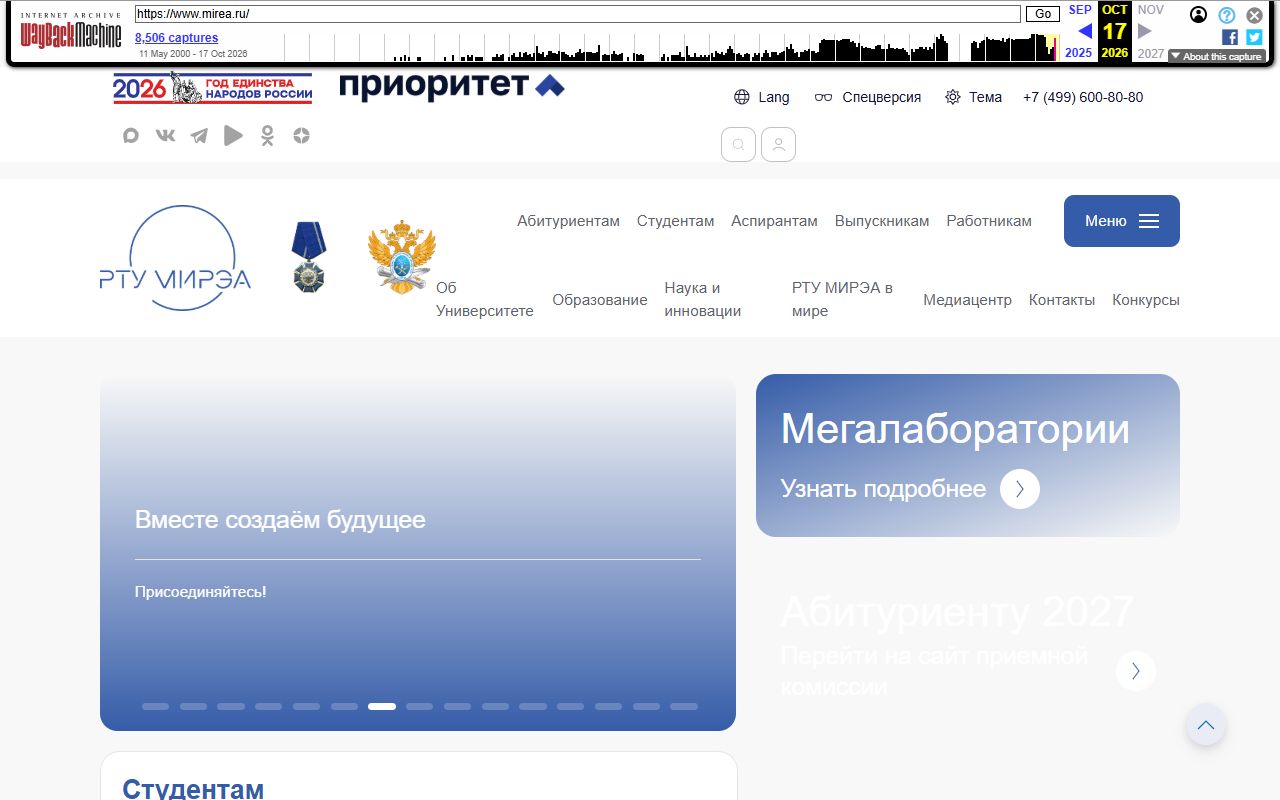The width and height of the screenshot is (1280, 800).
Task: Open the Приоритет program logo
Action: click(x=452, y=86)
